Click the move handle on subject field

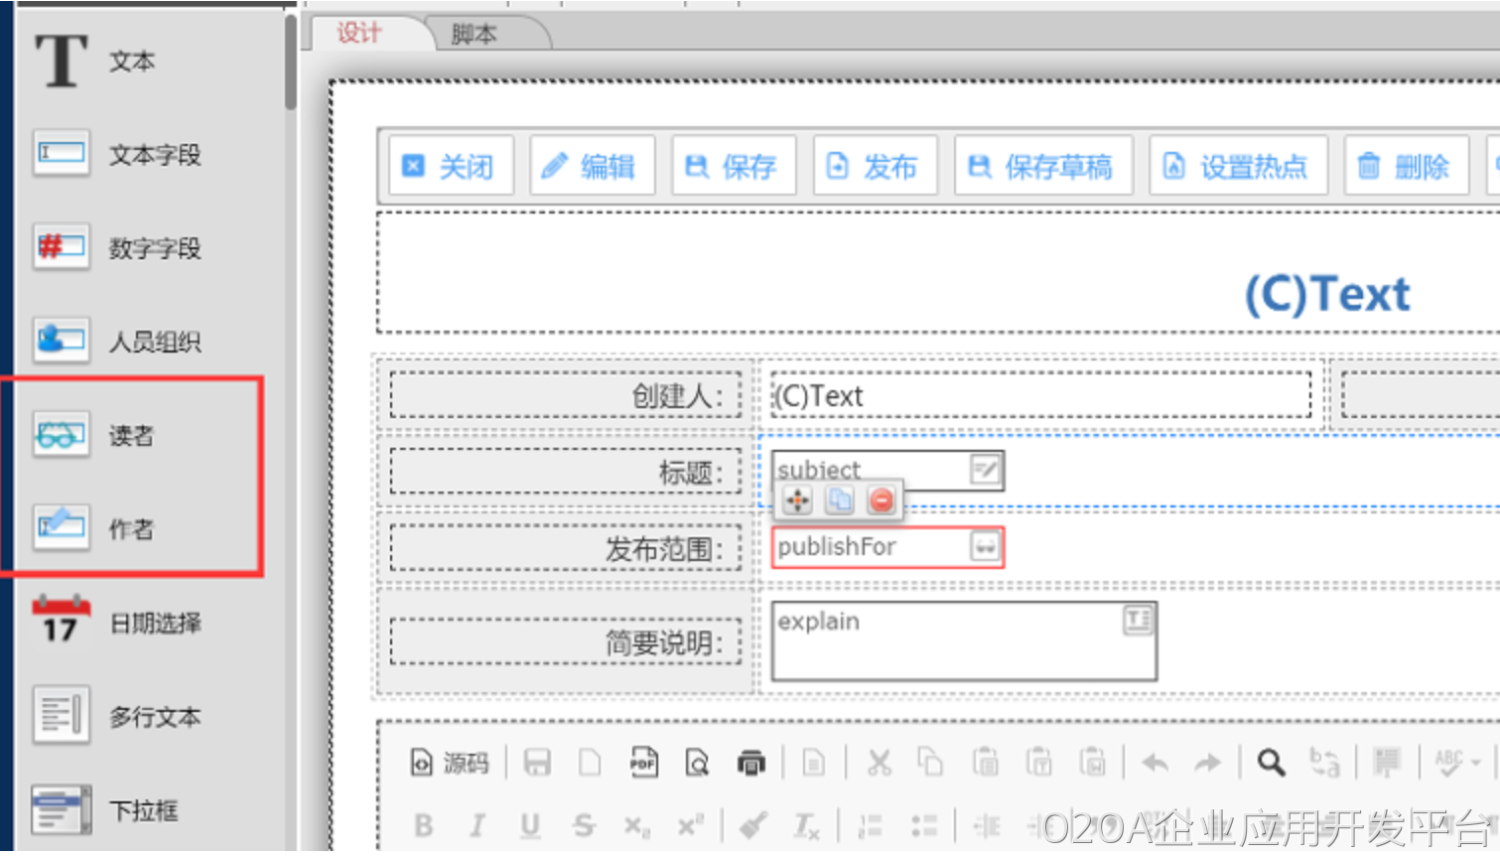coord(797,500)
